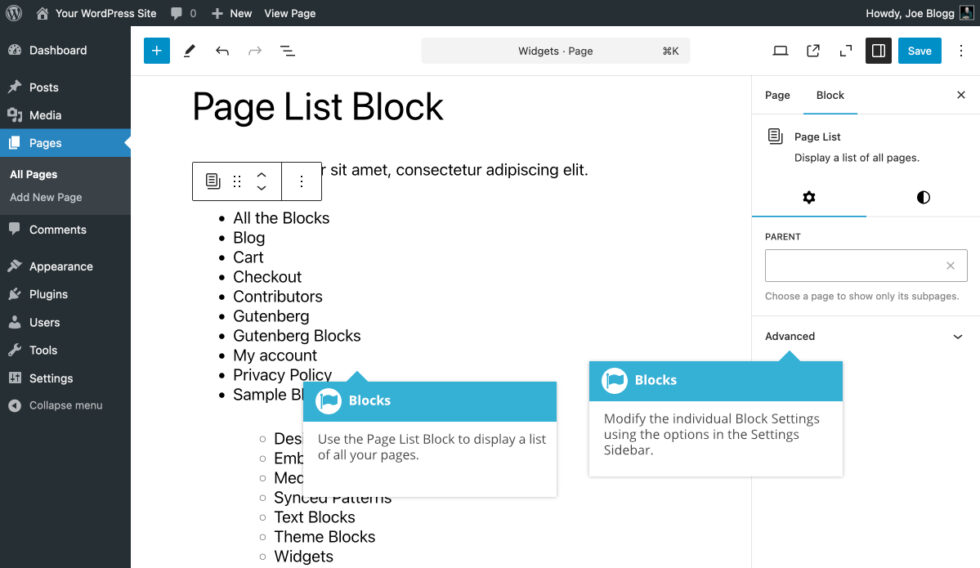Switch to the Page tab
This screenshot has width=980, height=568.
778,95
